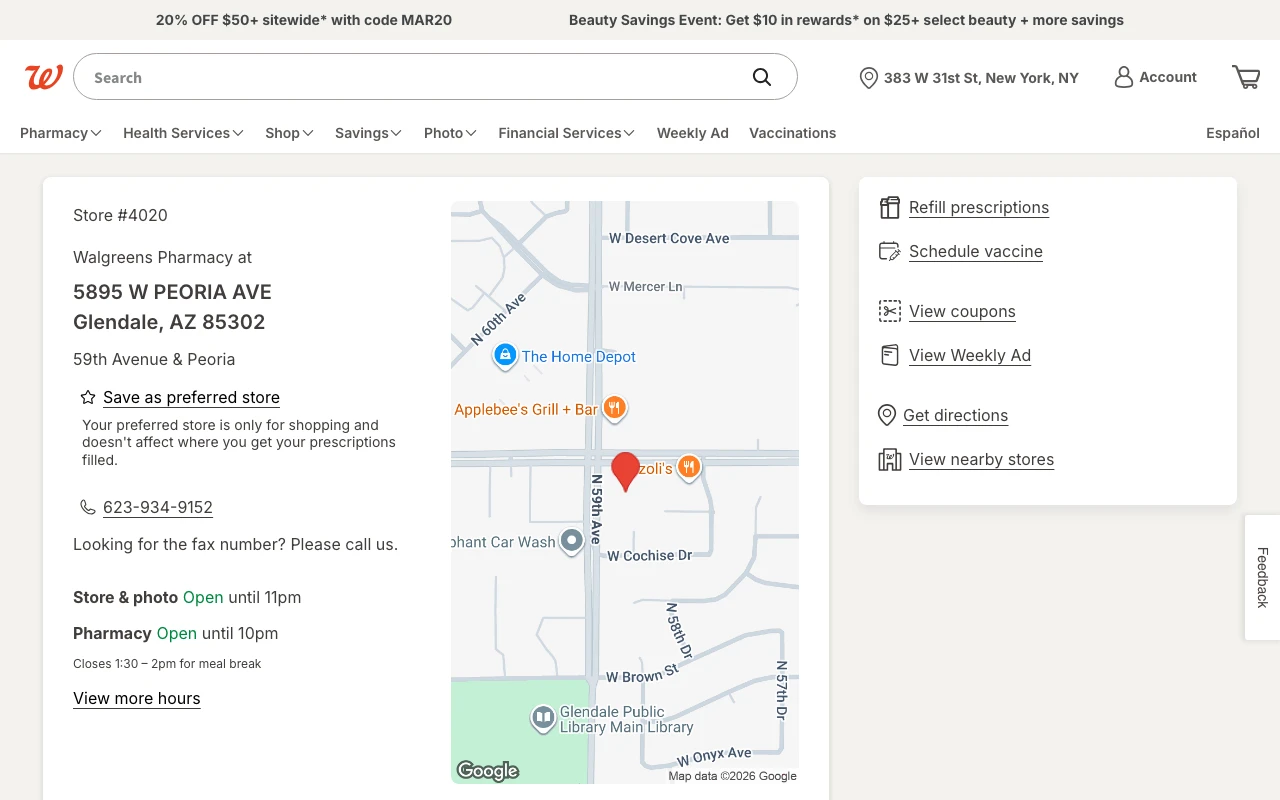Click the red store location pin
This screenshot has height=800, width=1280.
pyautogui.click(x=625, y=470)
